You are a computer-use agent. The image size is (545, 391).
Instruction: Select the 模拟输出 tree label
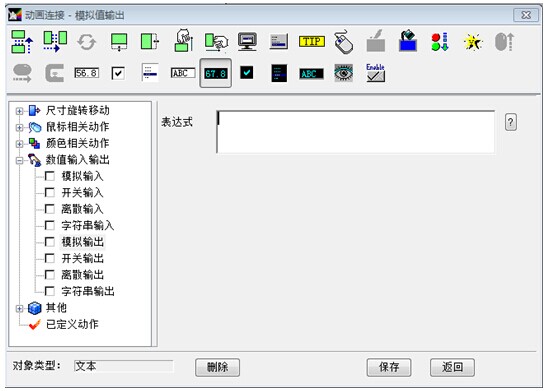tap(83, 242)
